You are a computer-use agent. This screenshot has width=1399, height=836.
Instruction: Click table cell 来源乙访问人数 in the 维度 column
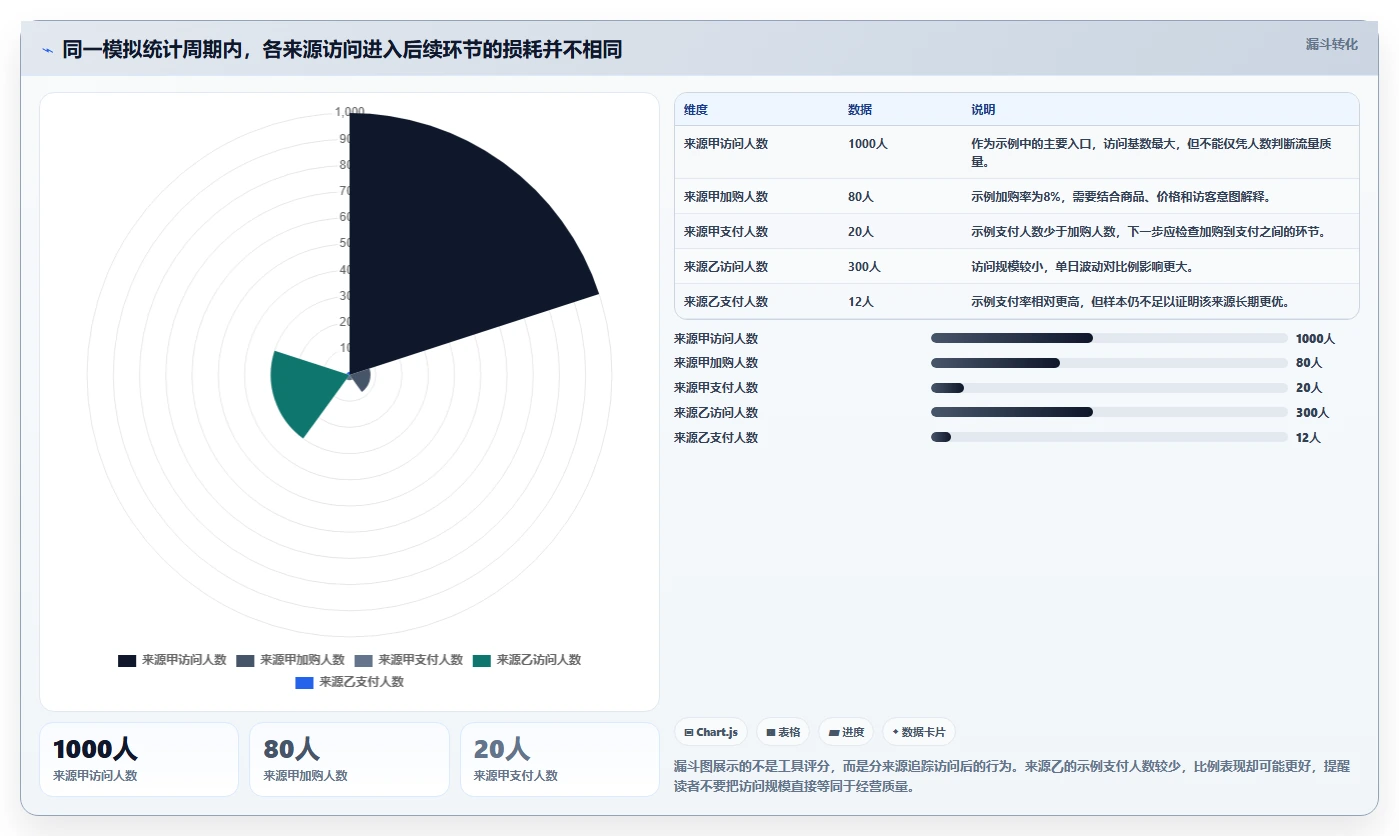click(726, 267)
